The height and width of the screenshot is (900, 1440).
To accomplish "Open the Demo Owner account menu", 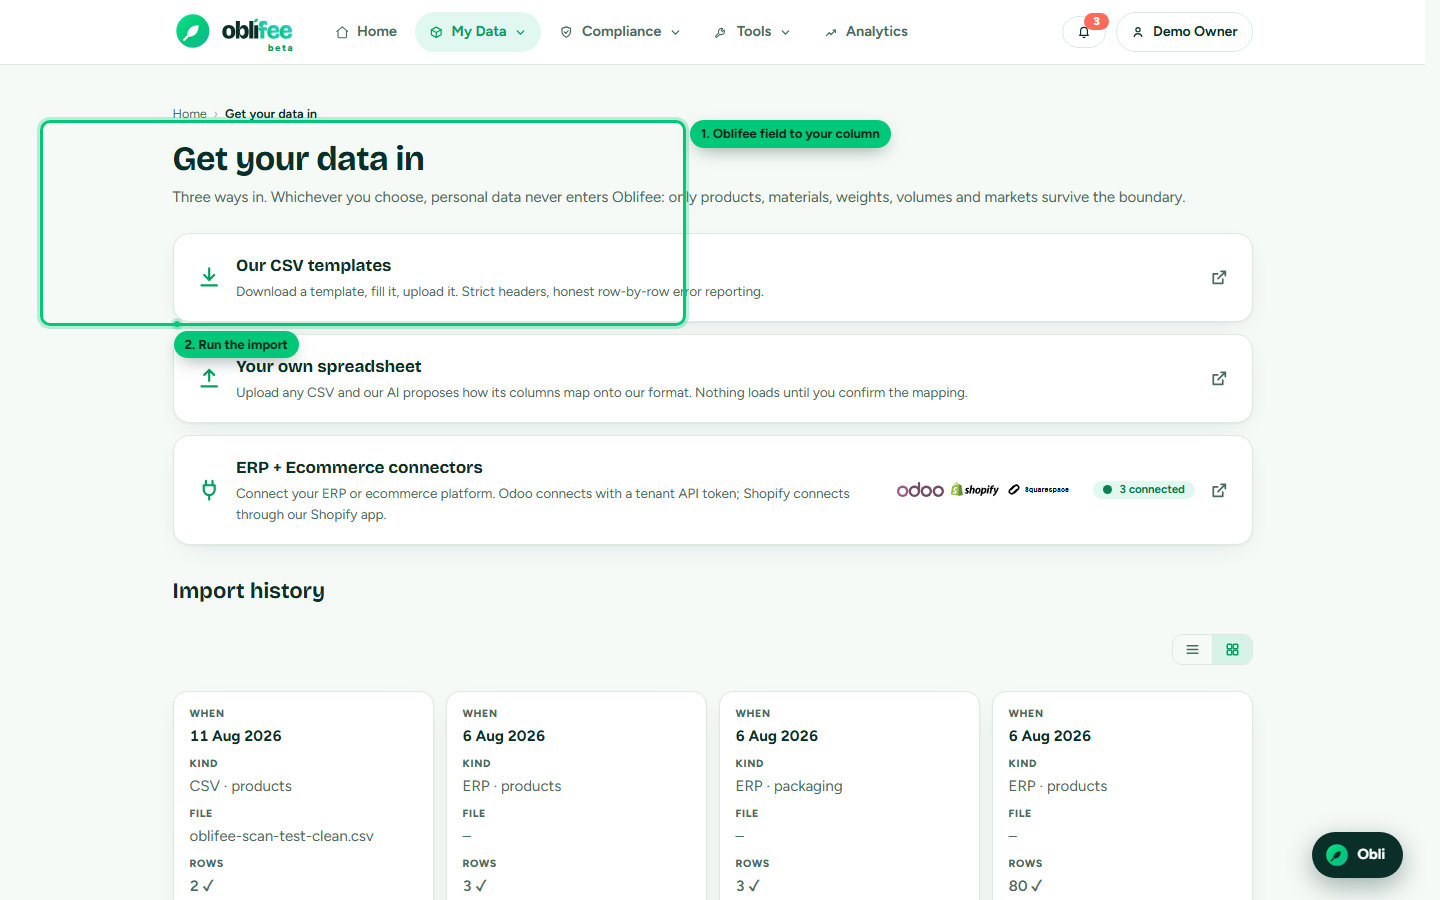I will [1184, 32].
